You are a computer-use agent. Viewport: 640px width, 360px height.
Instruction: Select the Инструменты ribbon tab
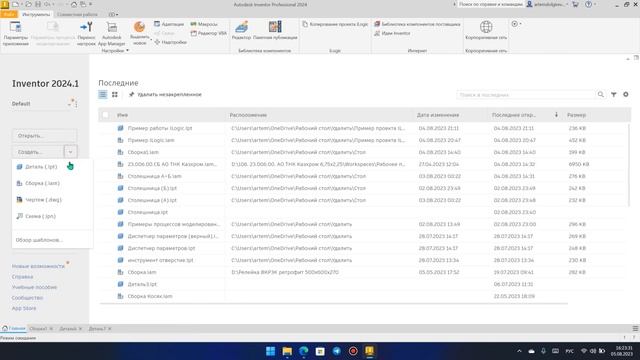click(x=36, y=14)
